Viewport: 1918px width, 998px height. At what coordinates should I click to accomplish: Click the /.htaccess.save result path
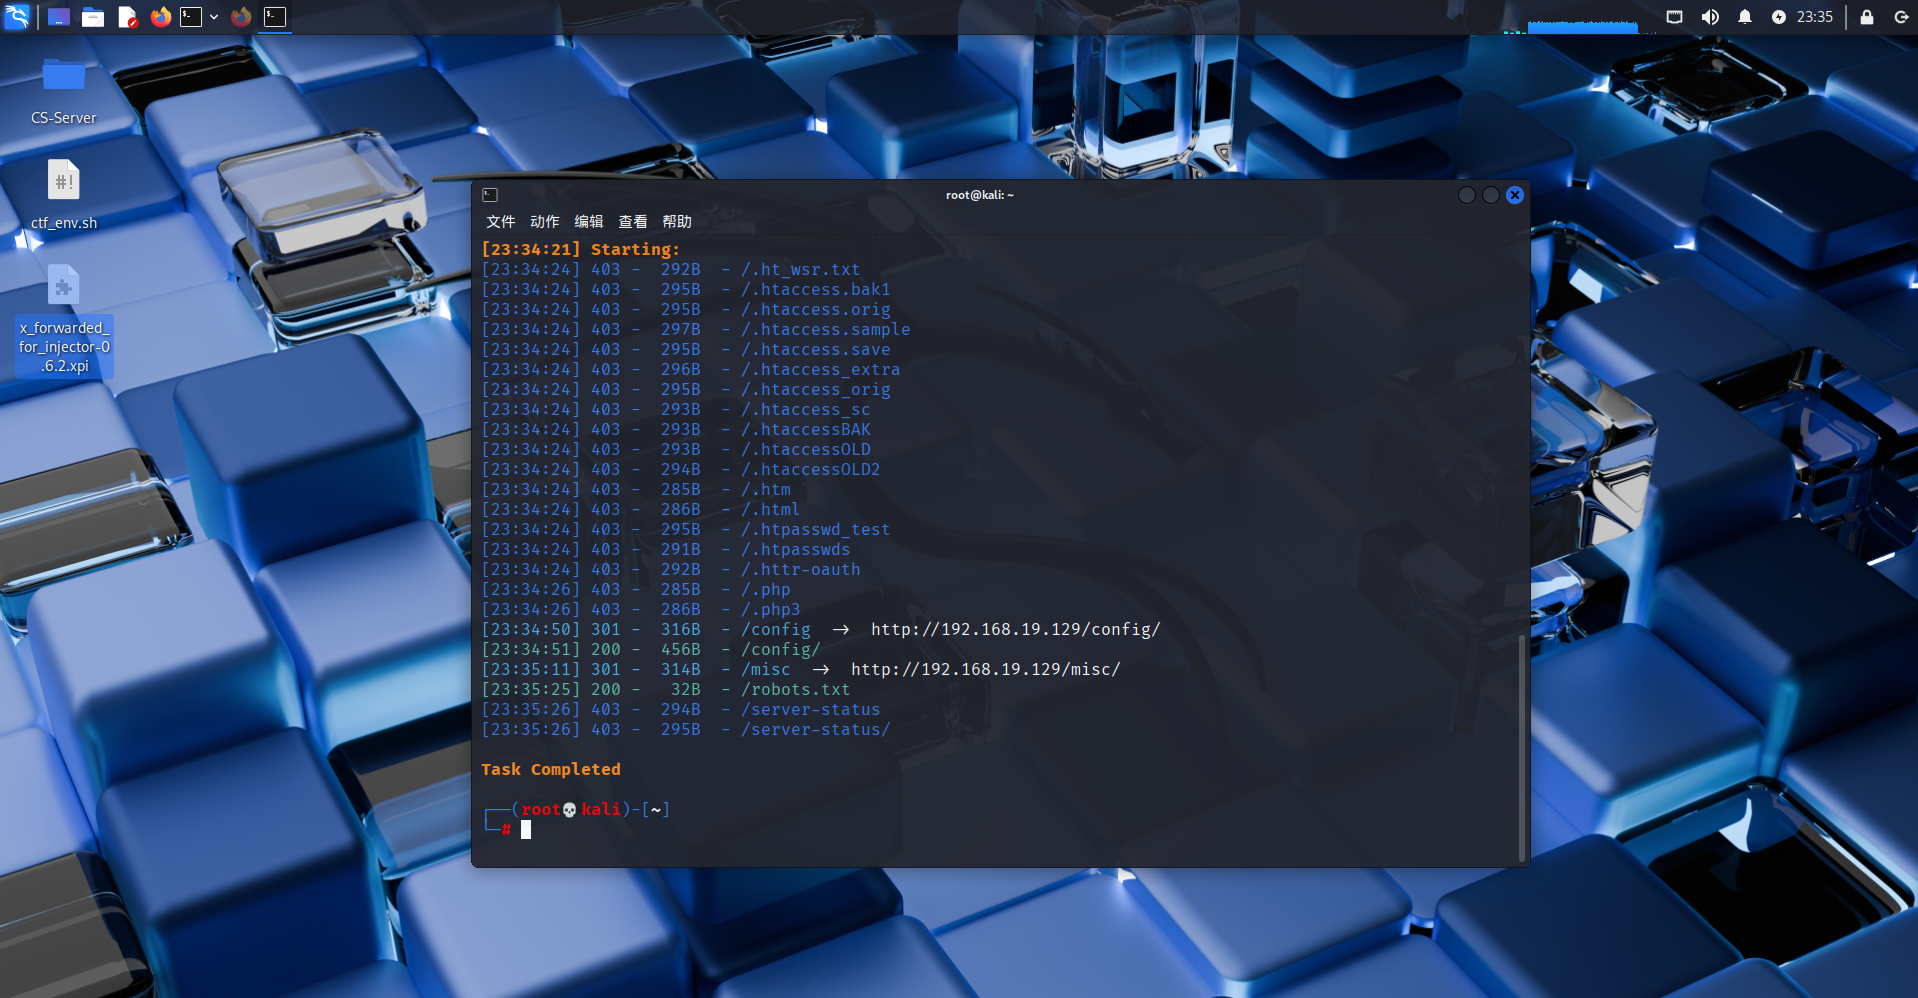[815, 349]
